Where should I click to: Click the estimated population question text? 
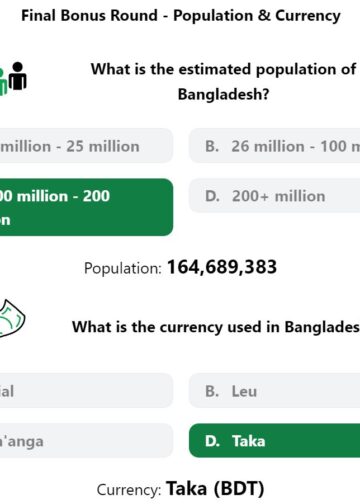[x=224, y=82]
